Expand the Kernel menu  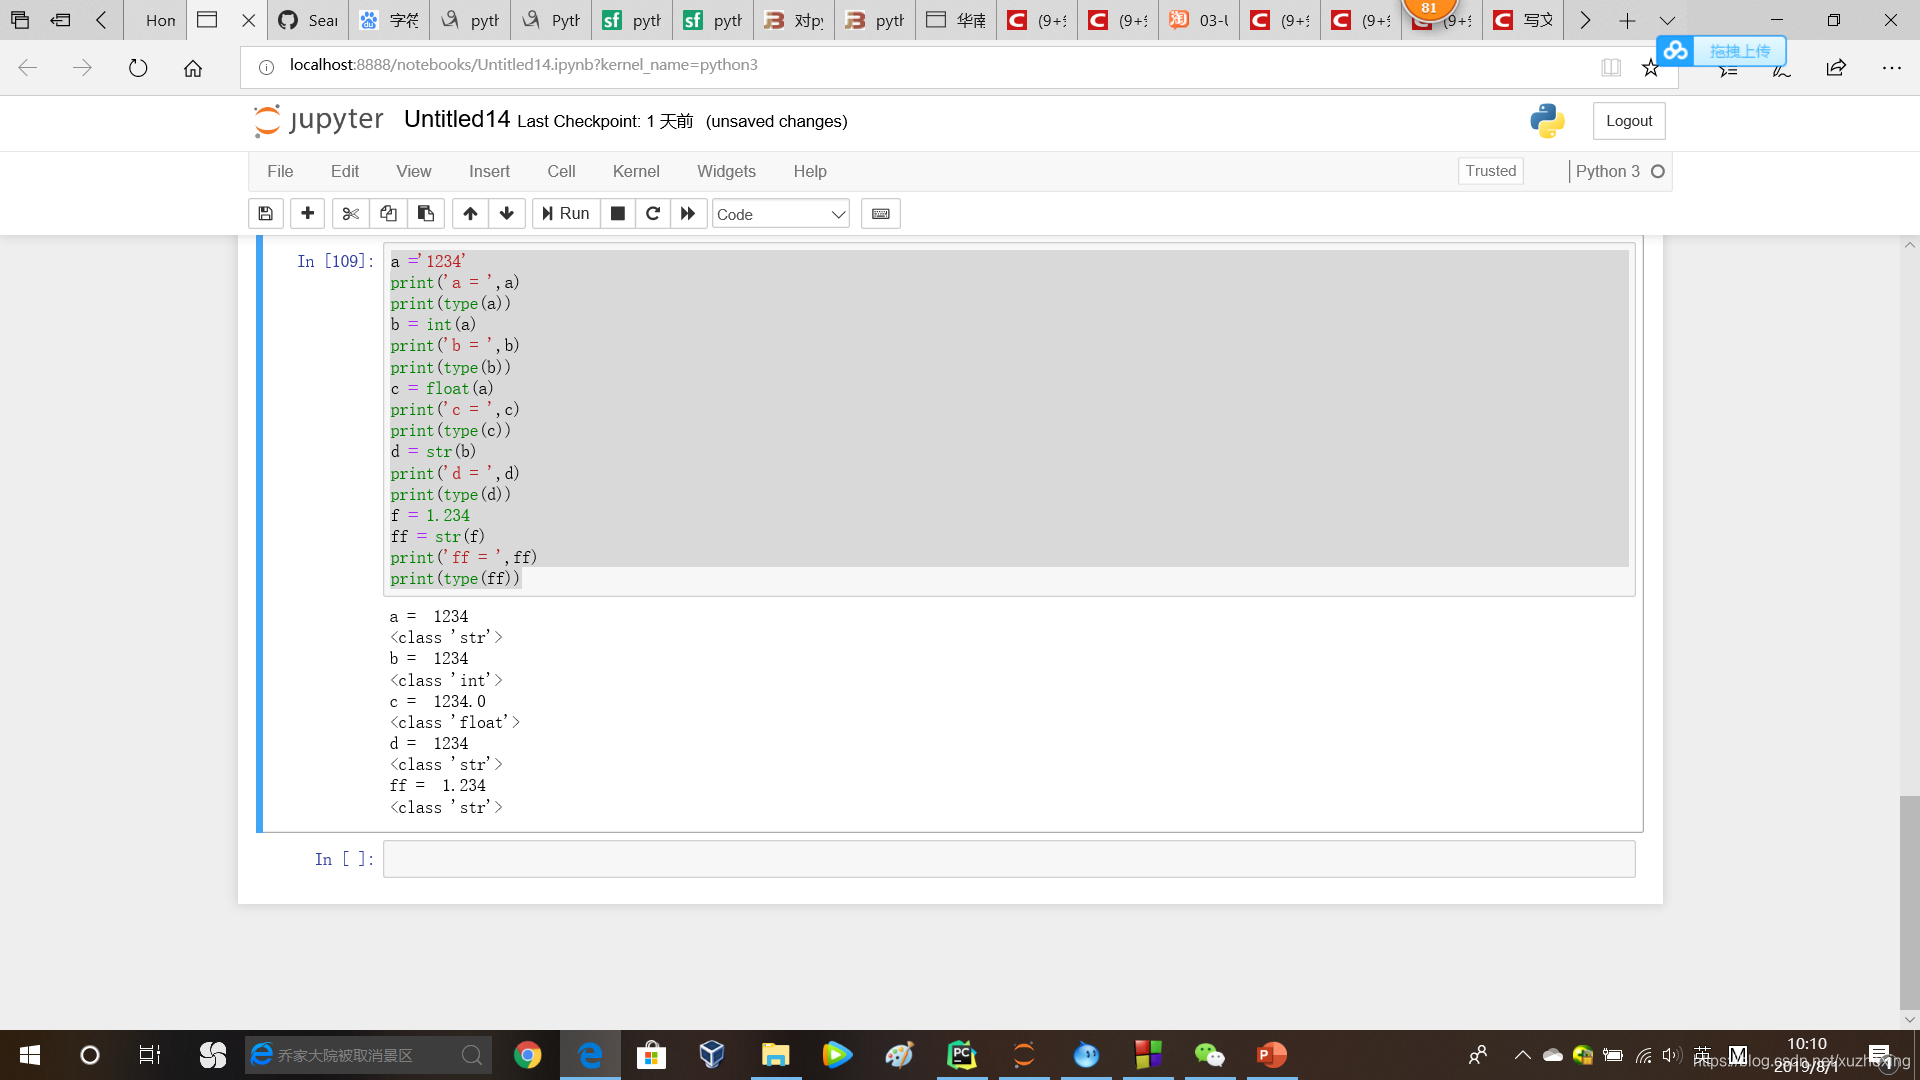(636, 170)
